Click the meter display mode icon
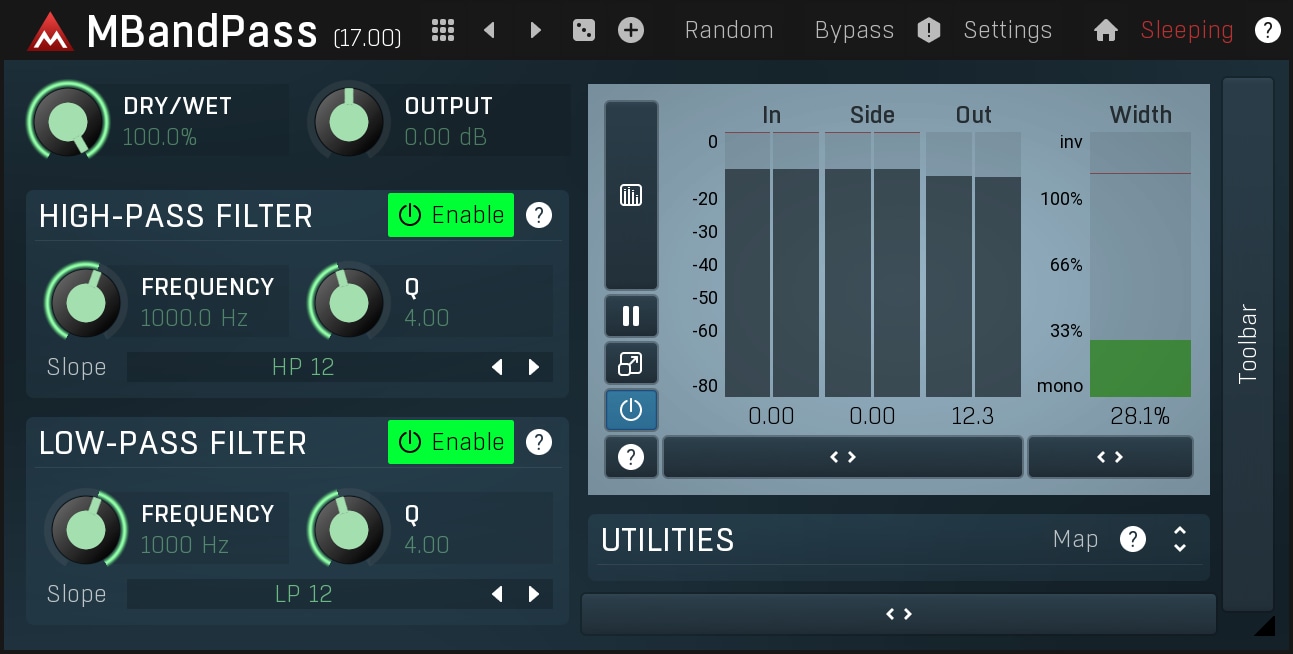1293x654 pixels. pos(631,195)
